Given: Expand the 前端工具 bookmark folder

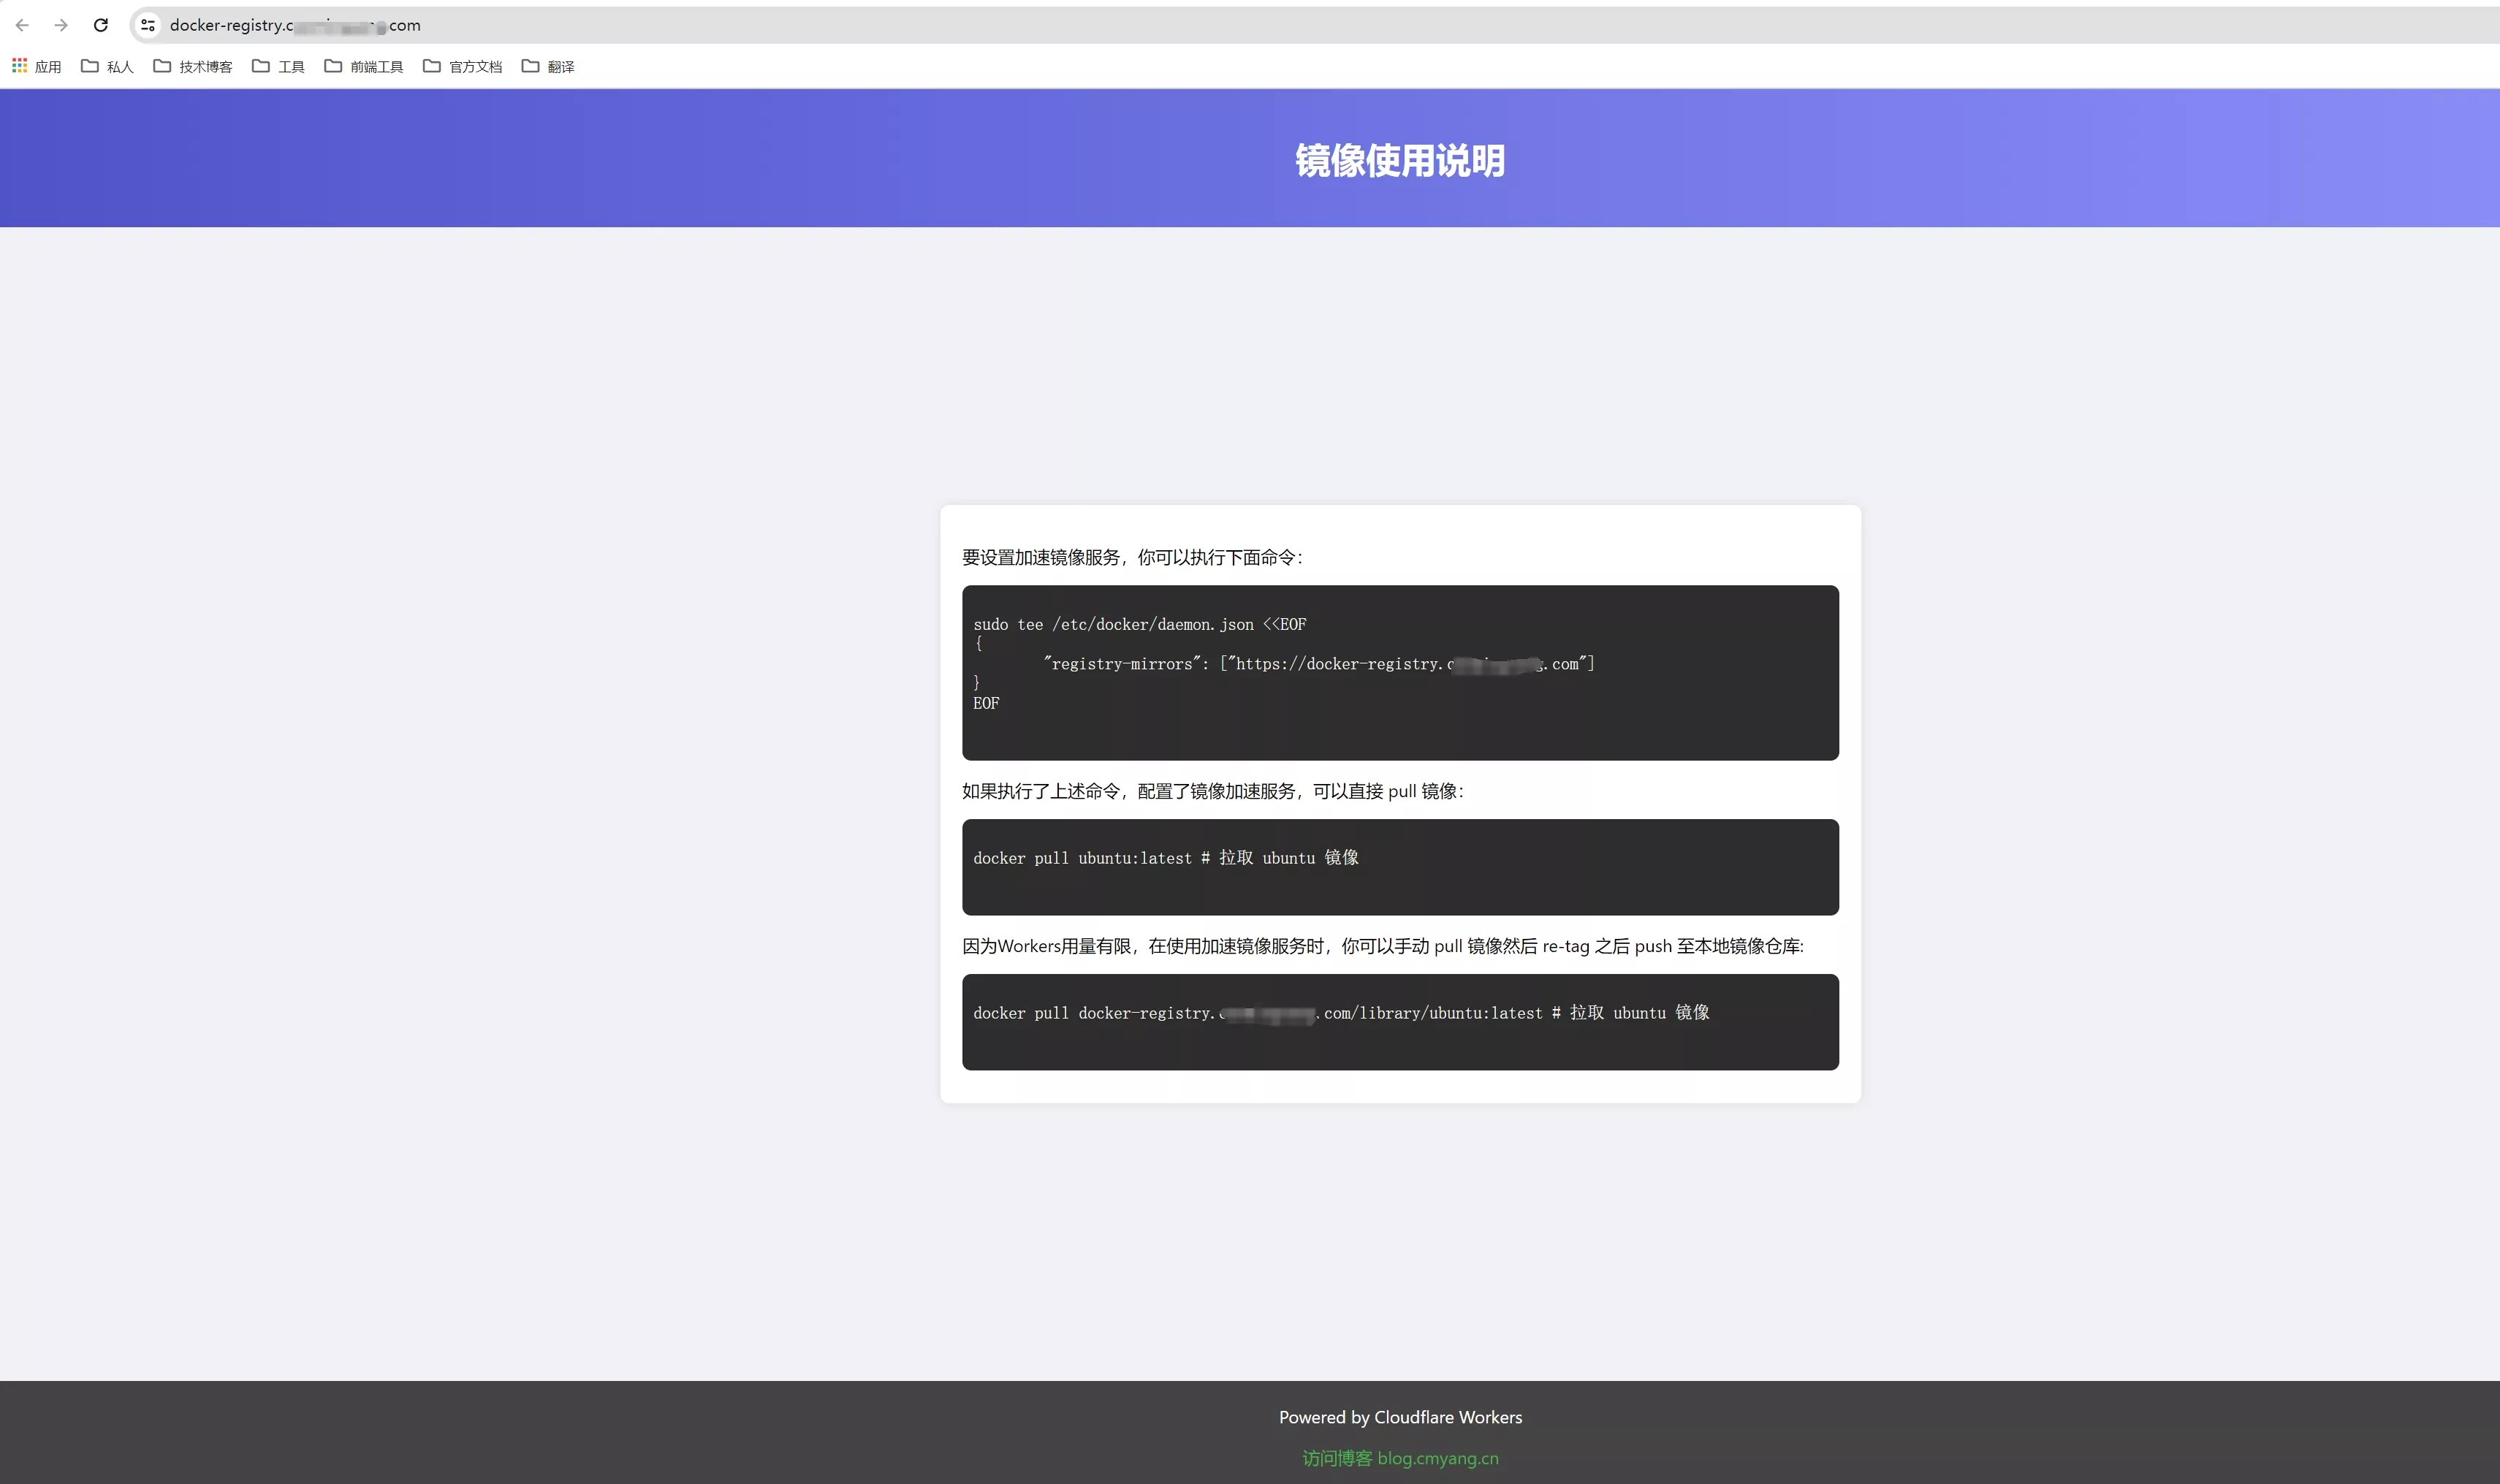Looking at the screenshot, I should click(364, 66).
